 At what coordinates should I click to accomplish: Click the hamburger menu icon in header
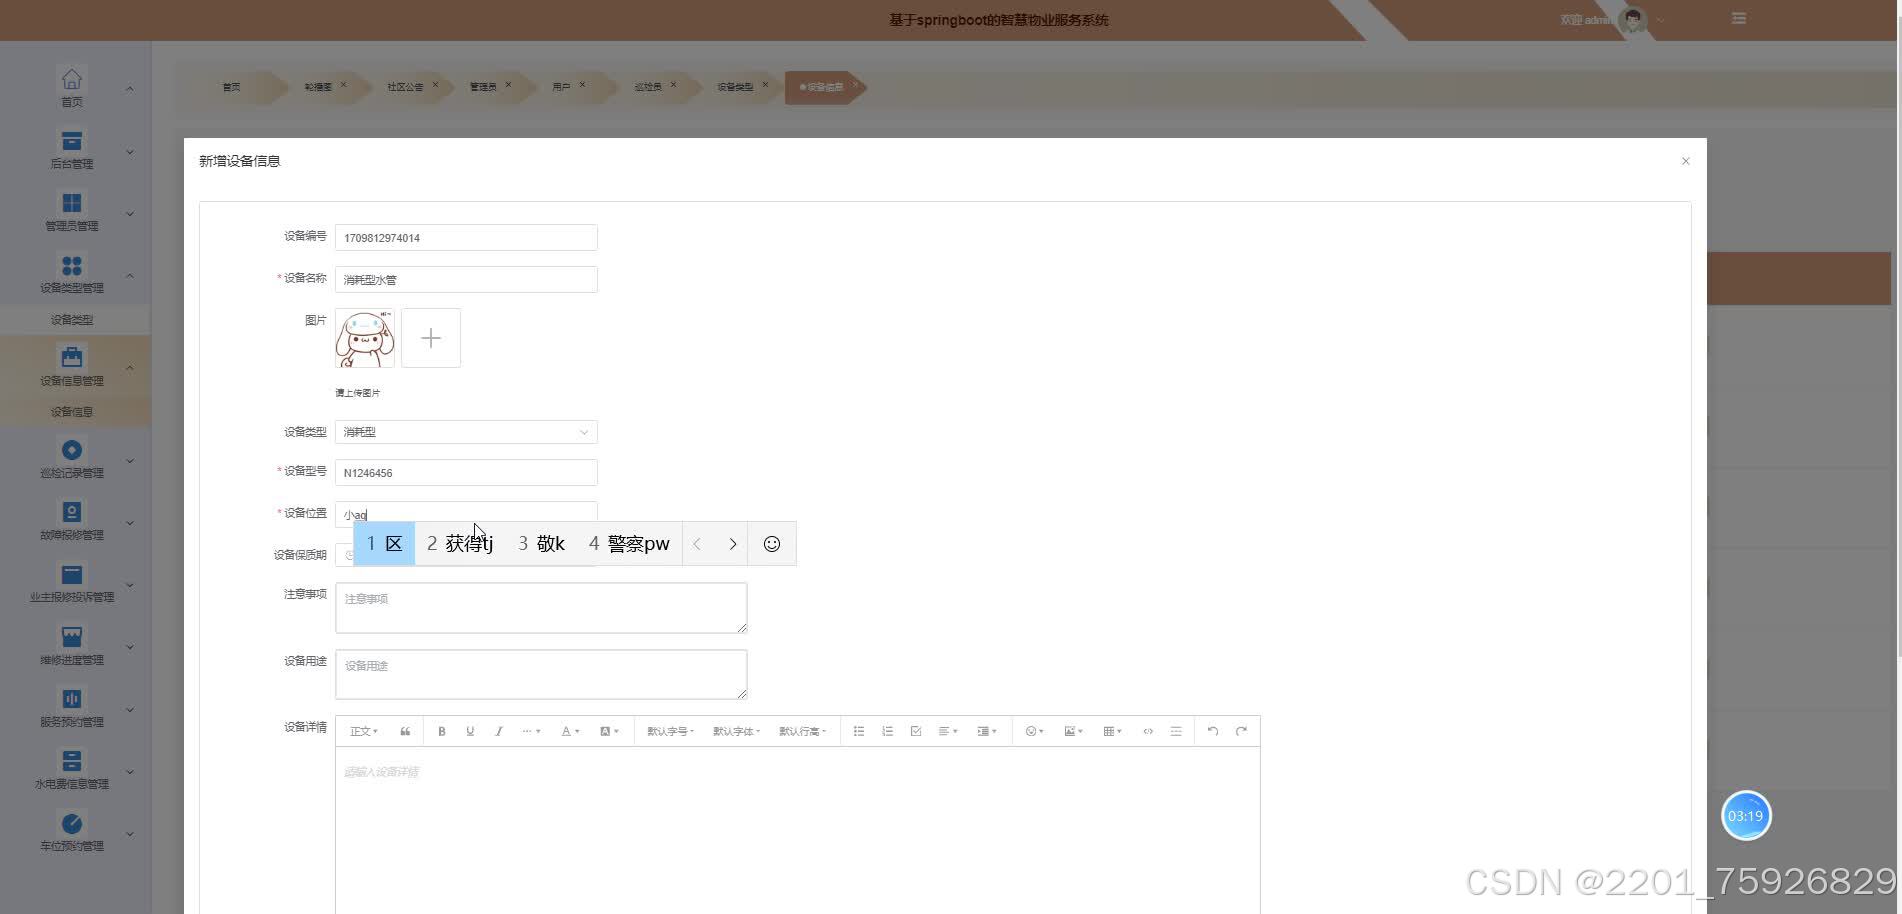point(1739,19)
